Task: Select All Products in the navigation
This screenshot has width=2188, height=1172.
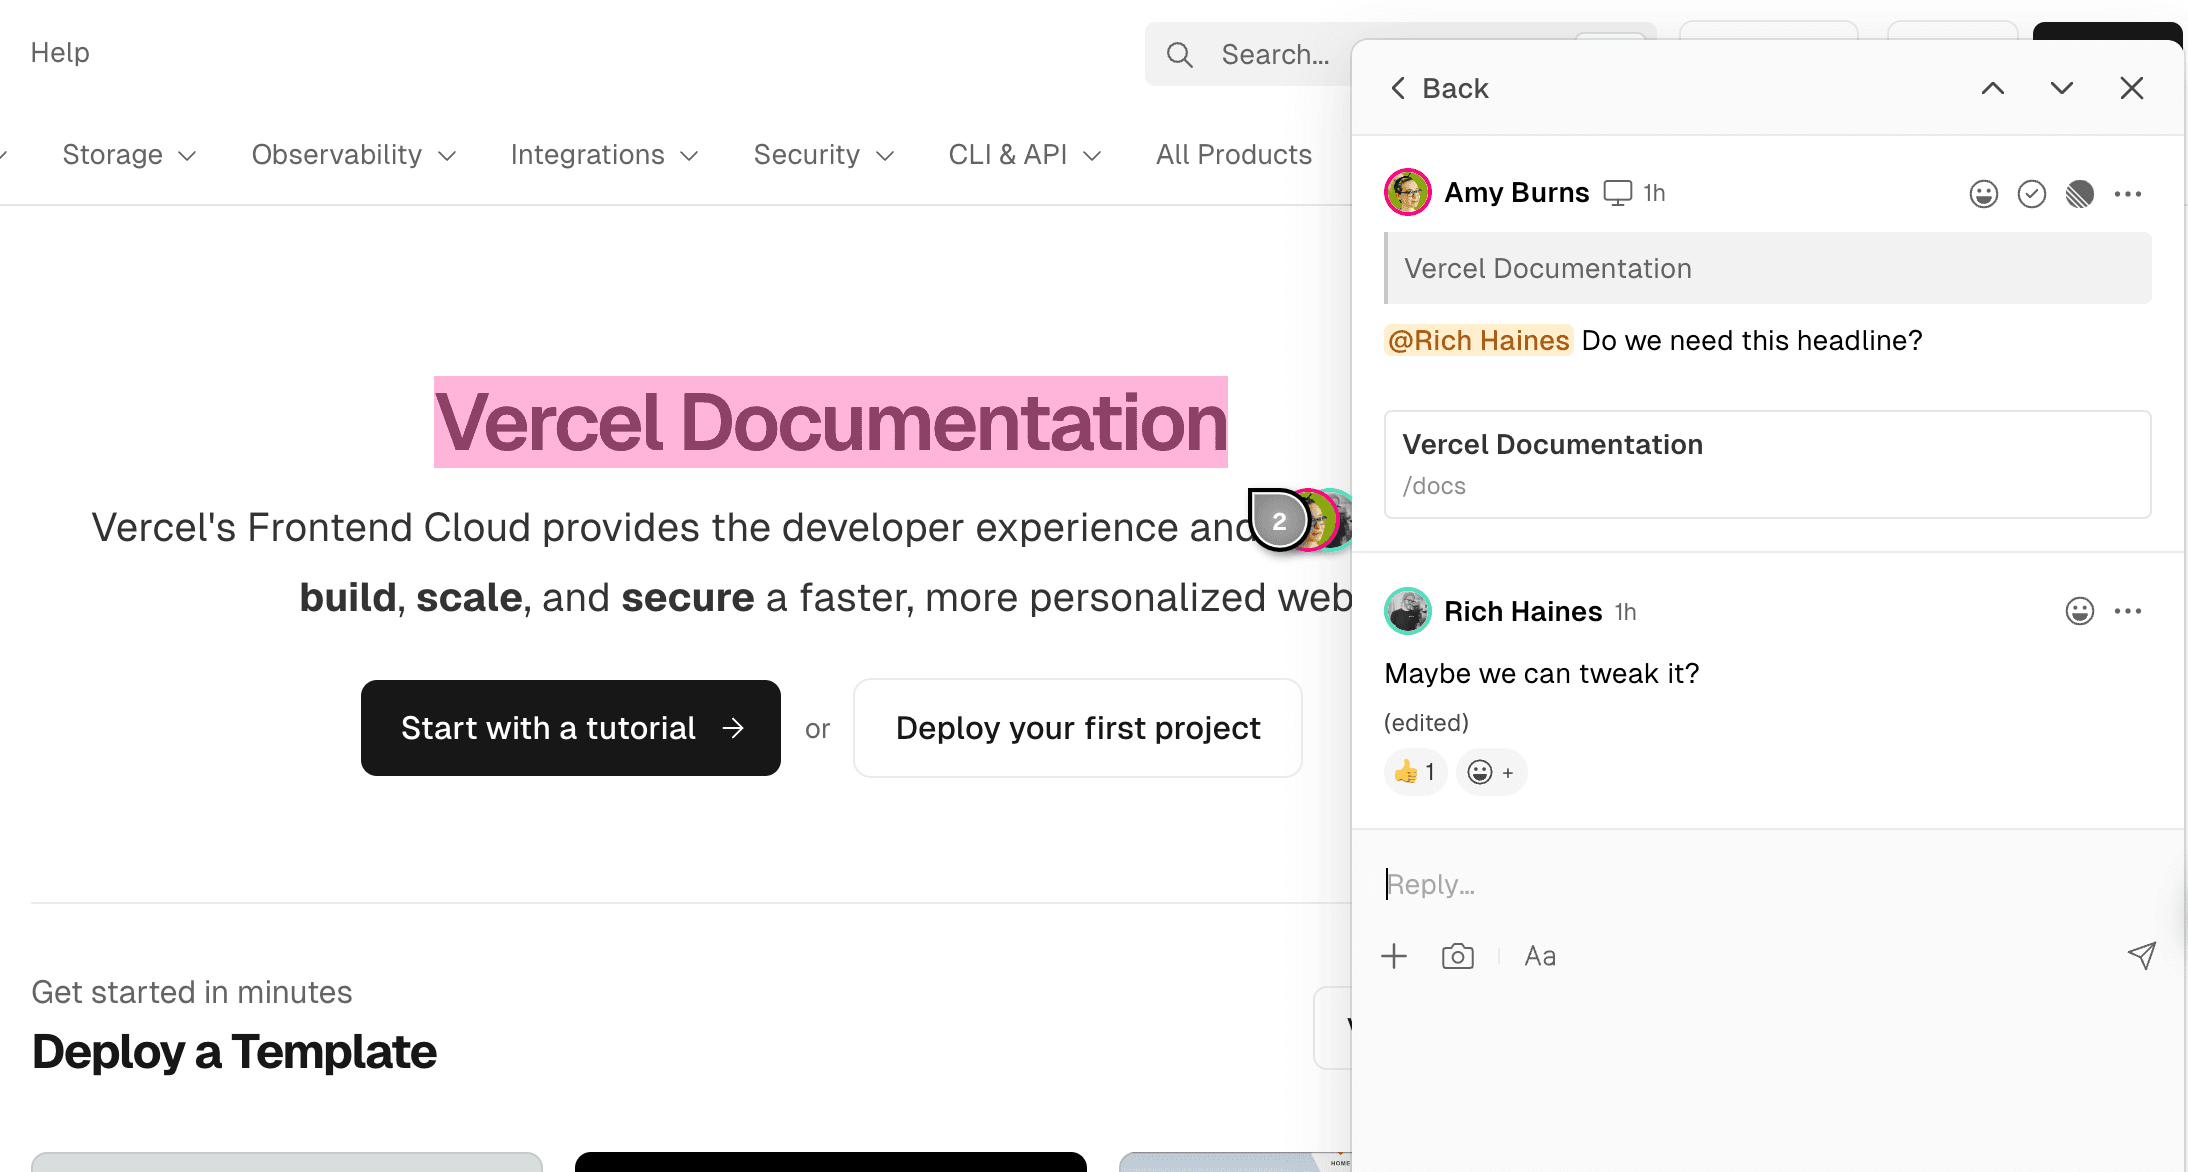Action: [x=1233, y=155]
